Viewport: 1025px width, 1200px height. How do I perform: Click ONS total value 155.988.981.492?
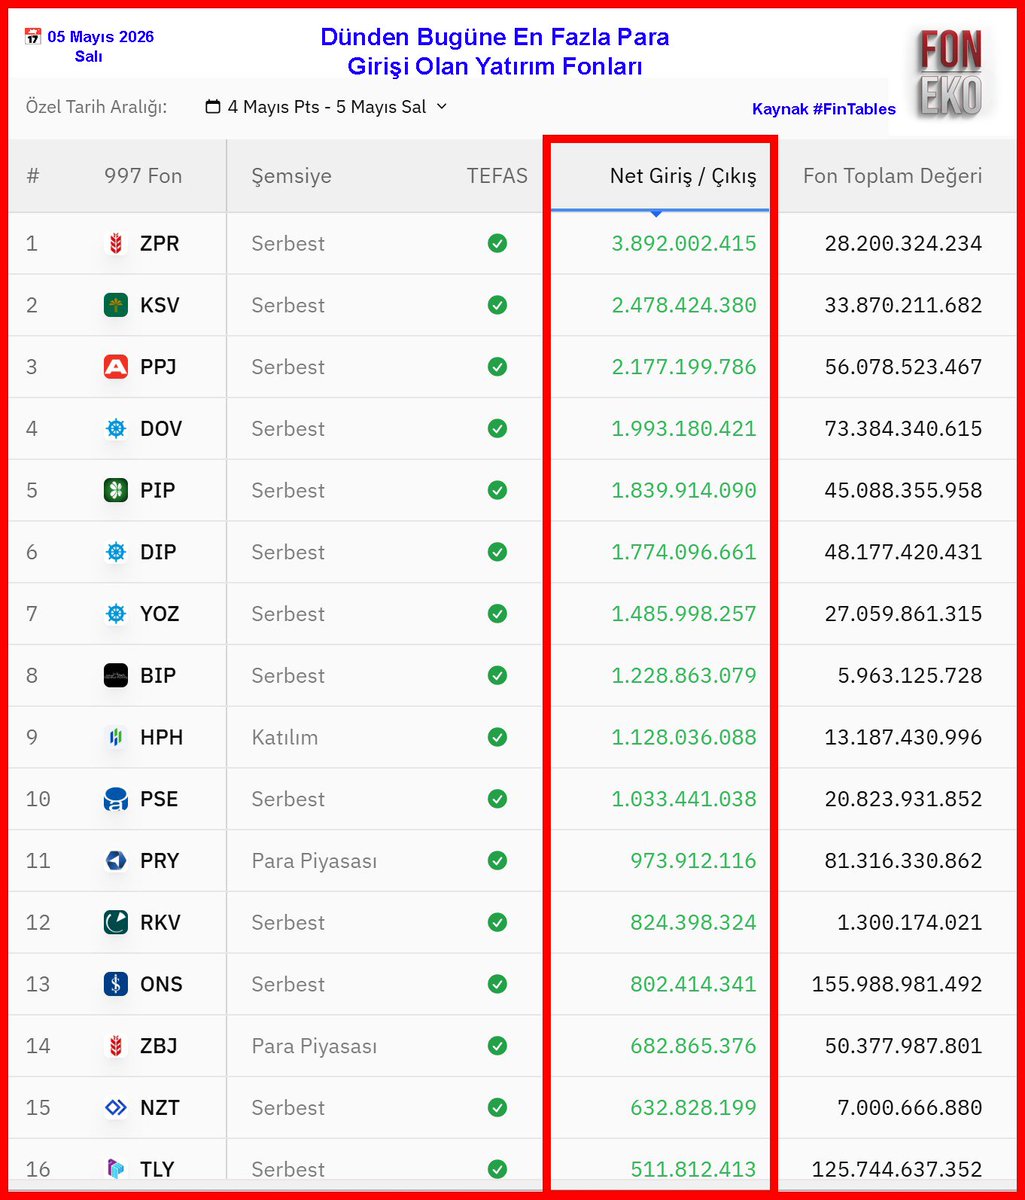[x=897, y=984]
